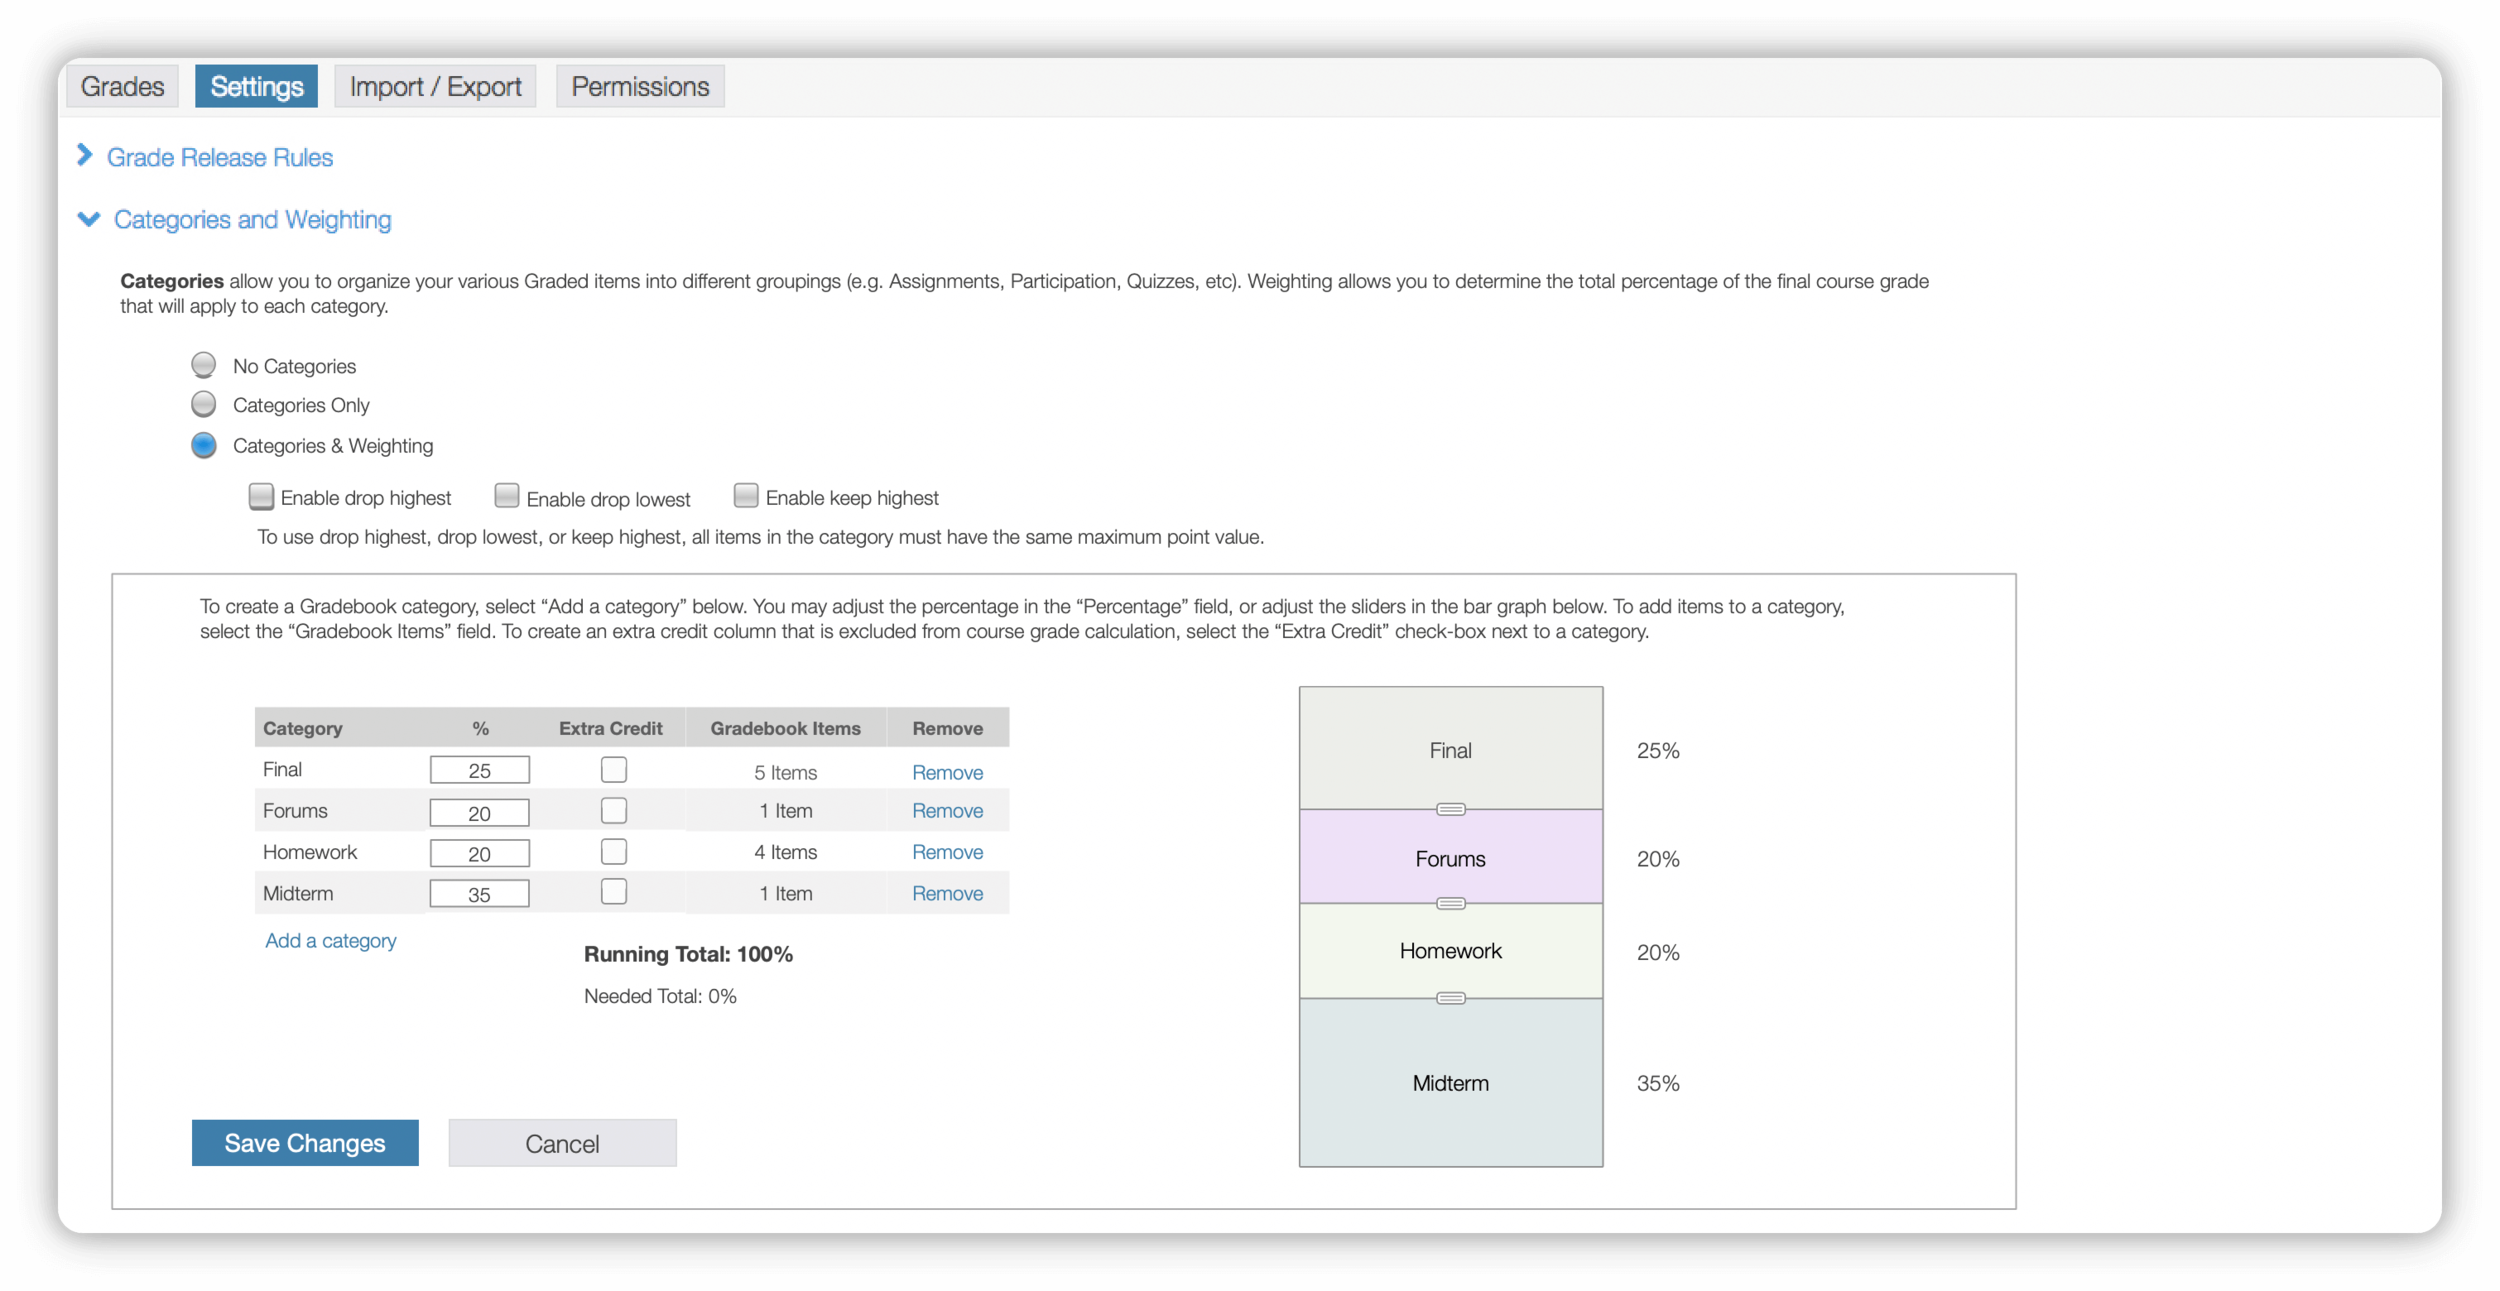The image size is (2500, 1291).
Task: Click the Add a category link
Action: [x=330, y=940]
